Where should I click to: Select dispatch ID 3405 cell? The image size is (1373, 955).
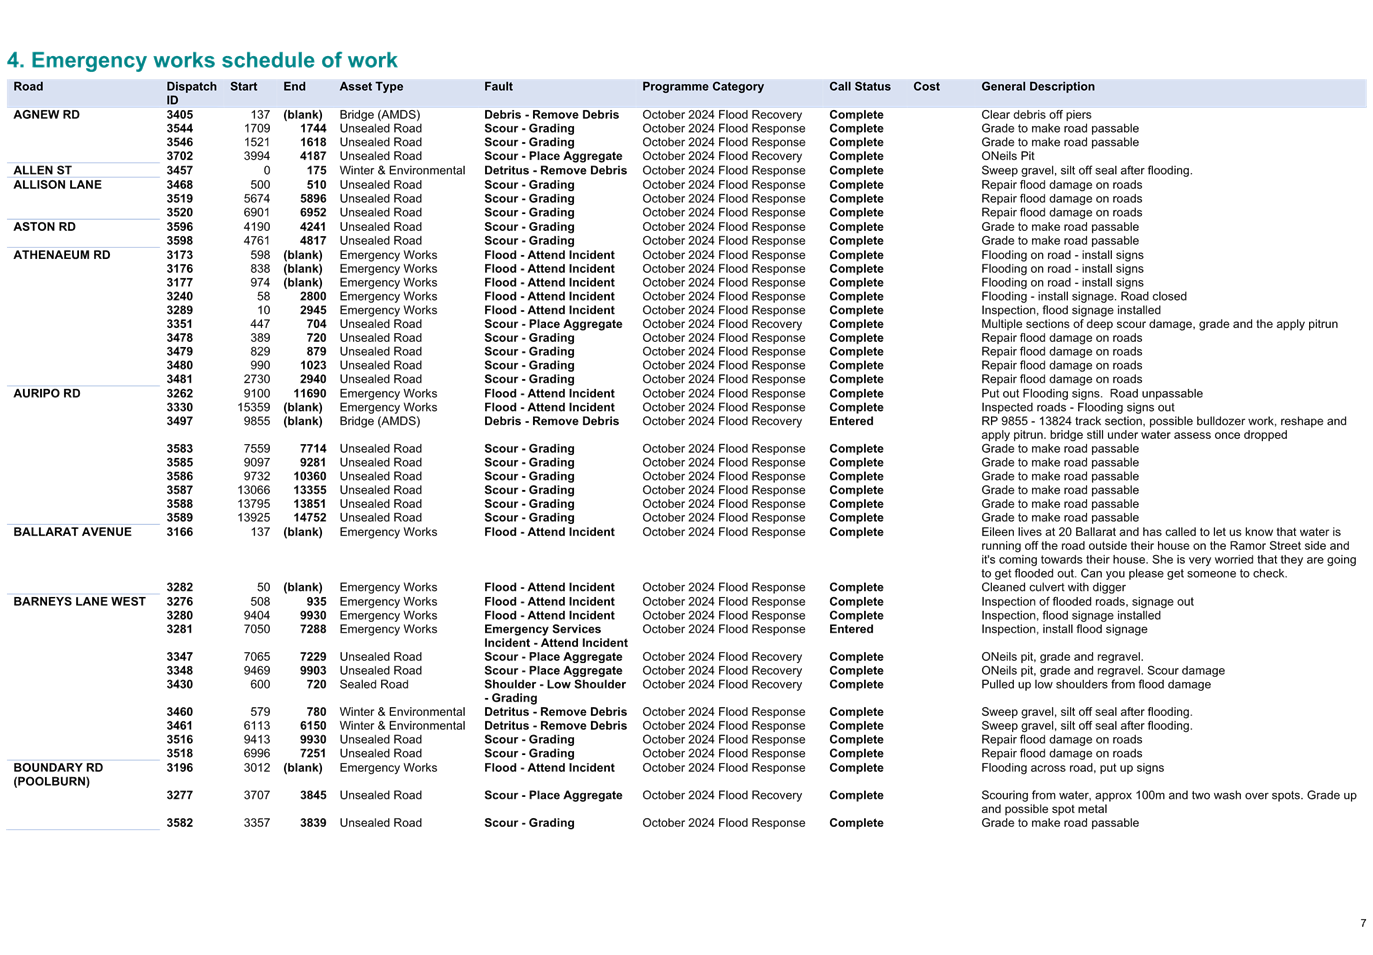(x=180, y=114)
